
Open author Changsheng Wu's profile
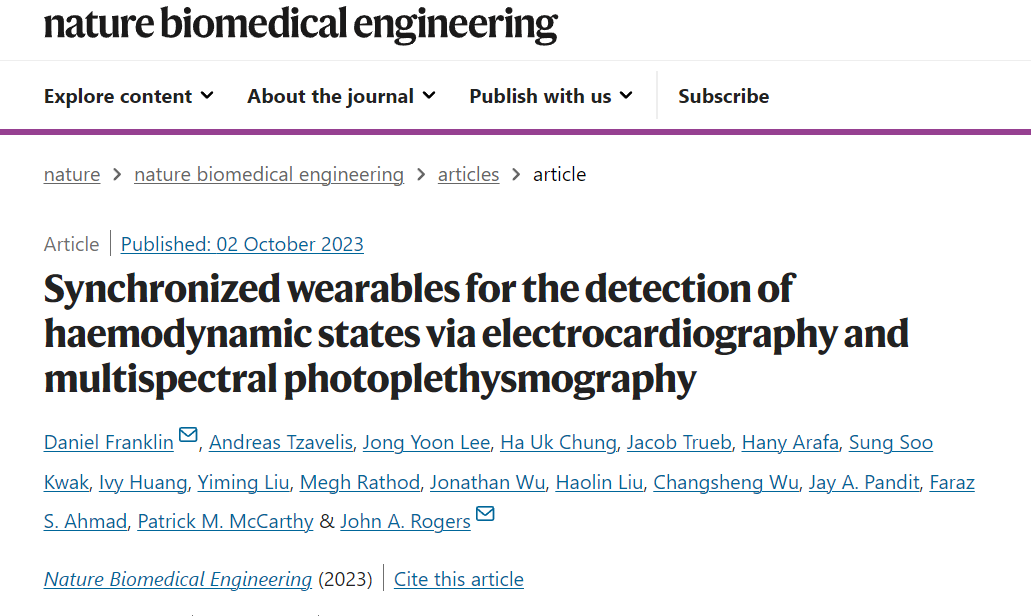tap(726, 483)
